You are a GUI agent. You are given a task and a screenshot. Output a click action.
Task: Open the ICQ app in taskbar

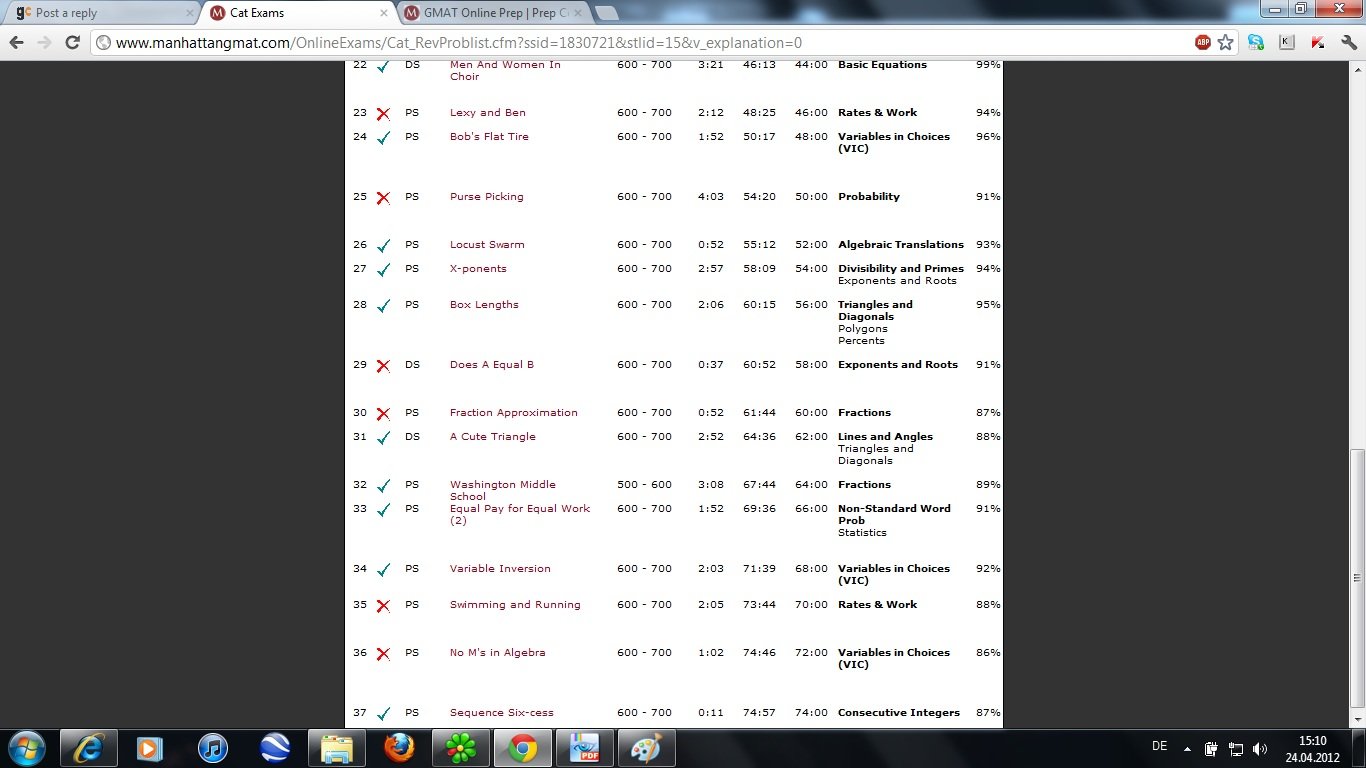[x=461, y=748]
